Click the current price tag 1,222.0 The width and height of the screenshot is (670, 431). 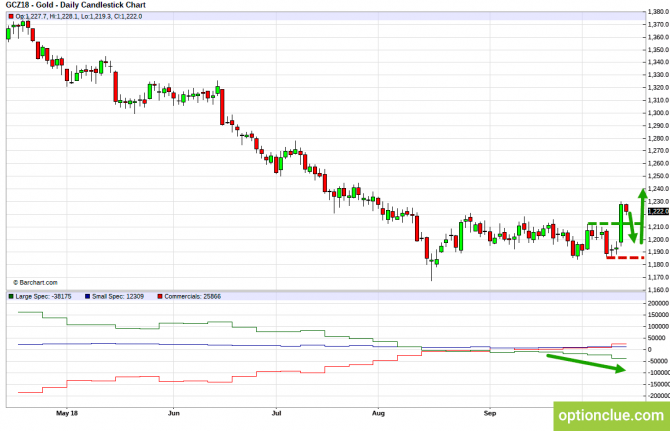click(x=658, y=211)
